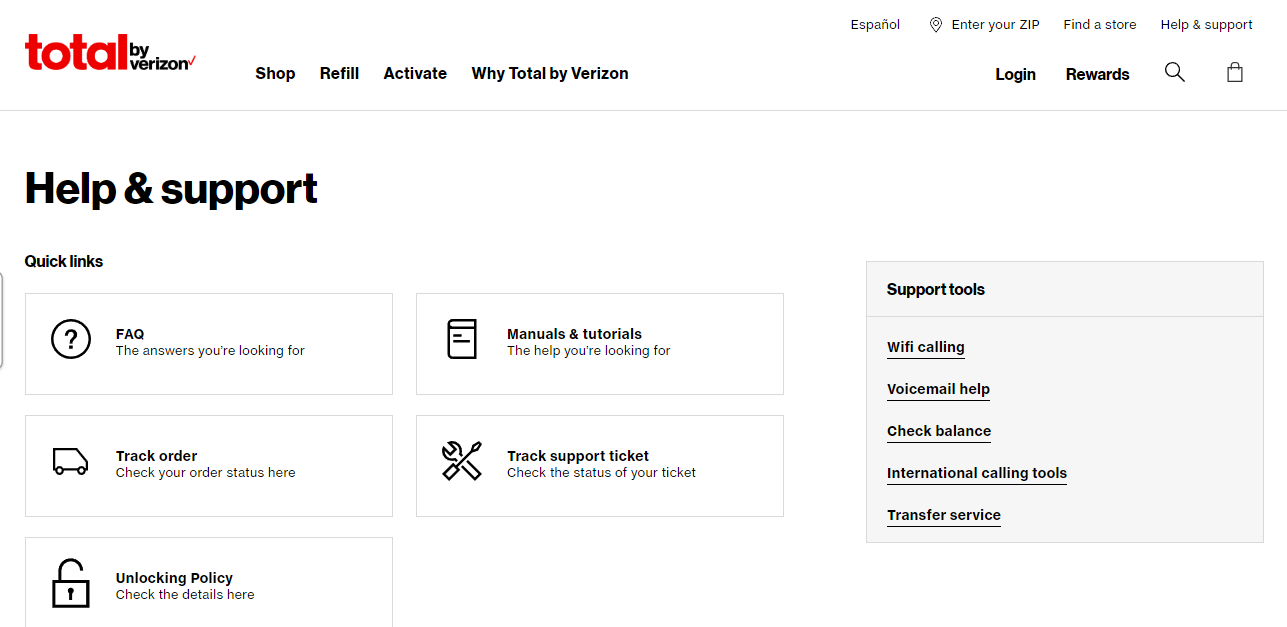Click the Login button
Image resolution: width=1287 pixels, height=627 pixels.
[1015, 74]
